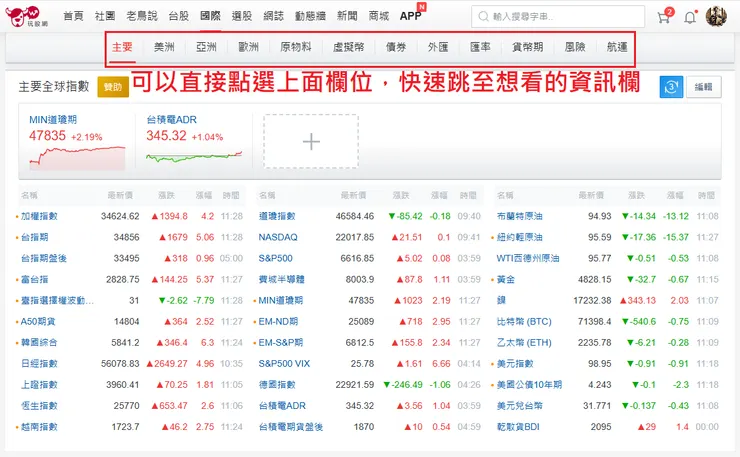The image size is (740, 457).
Task: Open the notification bell
Action: (x=690, y=17)
